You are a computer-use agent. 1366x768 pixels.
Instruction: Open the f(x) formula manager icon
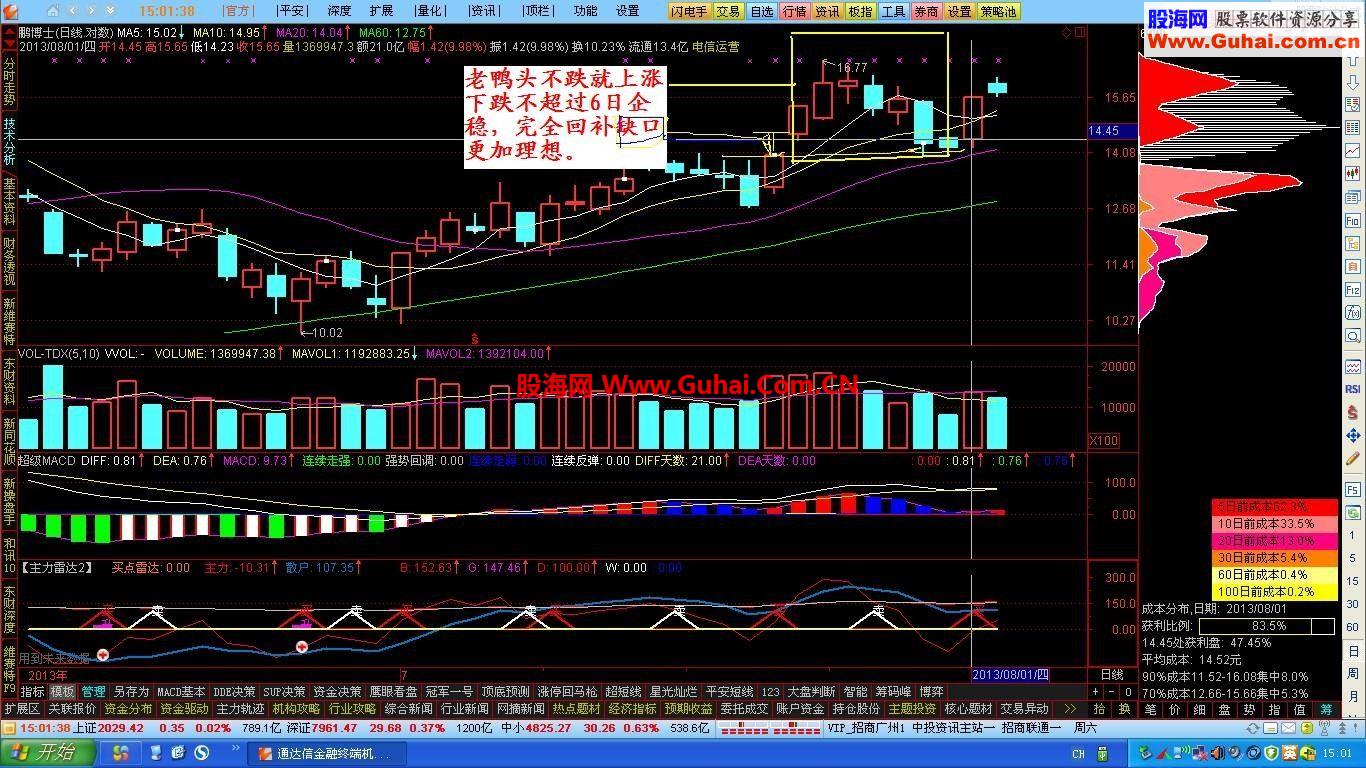coord(1353,311)
